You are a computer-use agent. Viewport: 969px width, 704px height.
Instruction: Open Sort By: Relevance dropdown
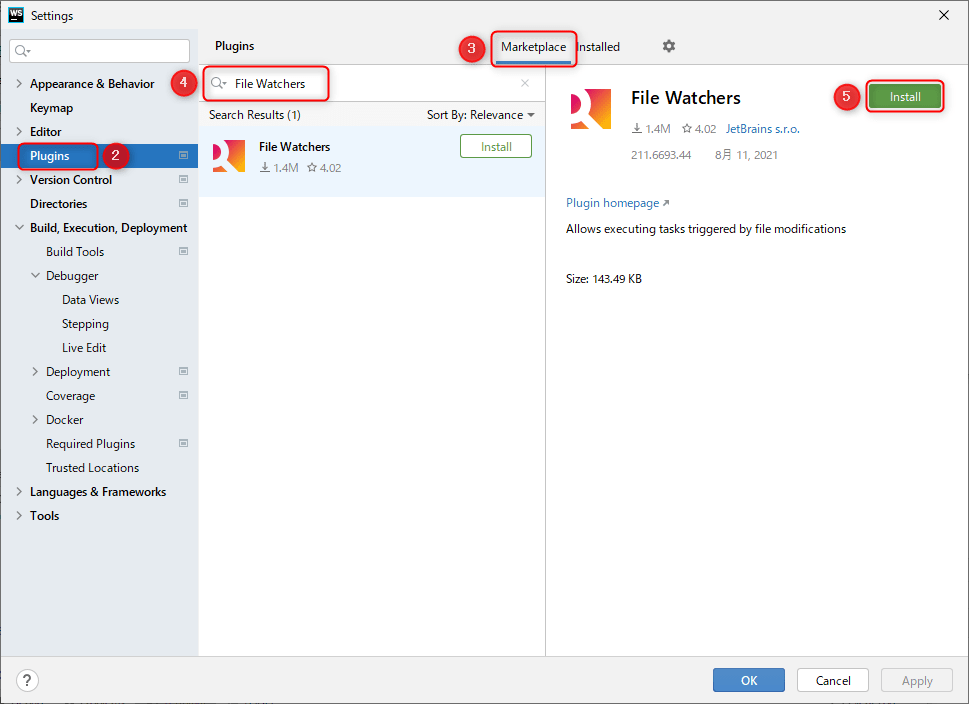[x=481, y=115]
